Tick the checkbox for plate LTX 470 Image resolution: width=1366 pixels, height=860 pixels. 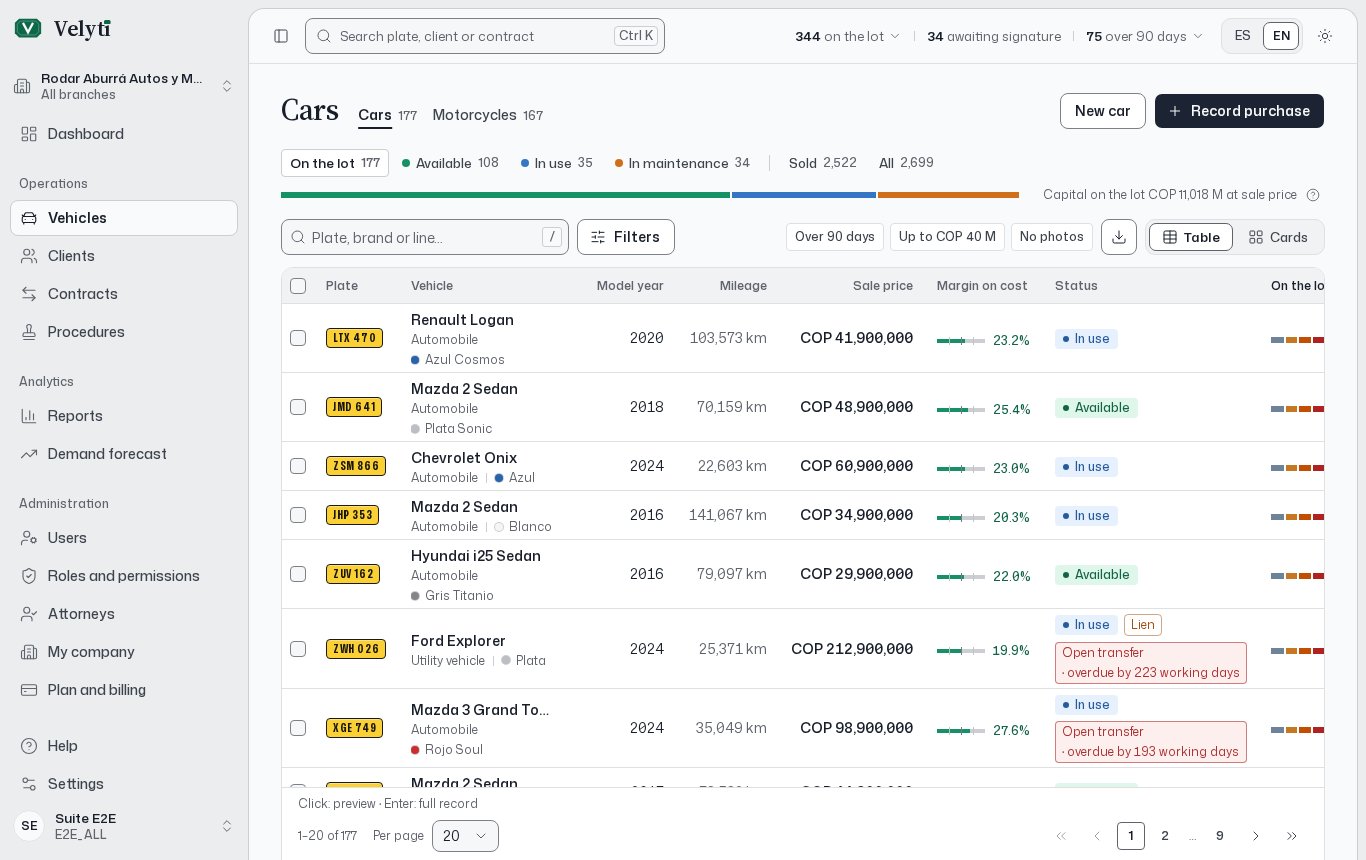(x=298, y=338)
